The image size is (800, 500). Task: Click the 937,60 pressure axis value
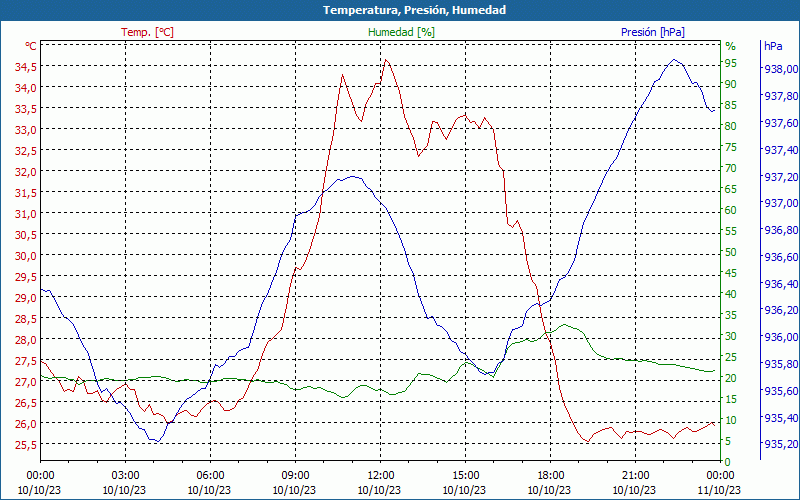point(781,123)
